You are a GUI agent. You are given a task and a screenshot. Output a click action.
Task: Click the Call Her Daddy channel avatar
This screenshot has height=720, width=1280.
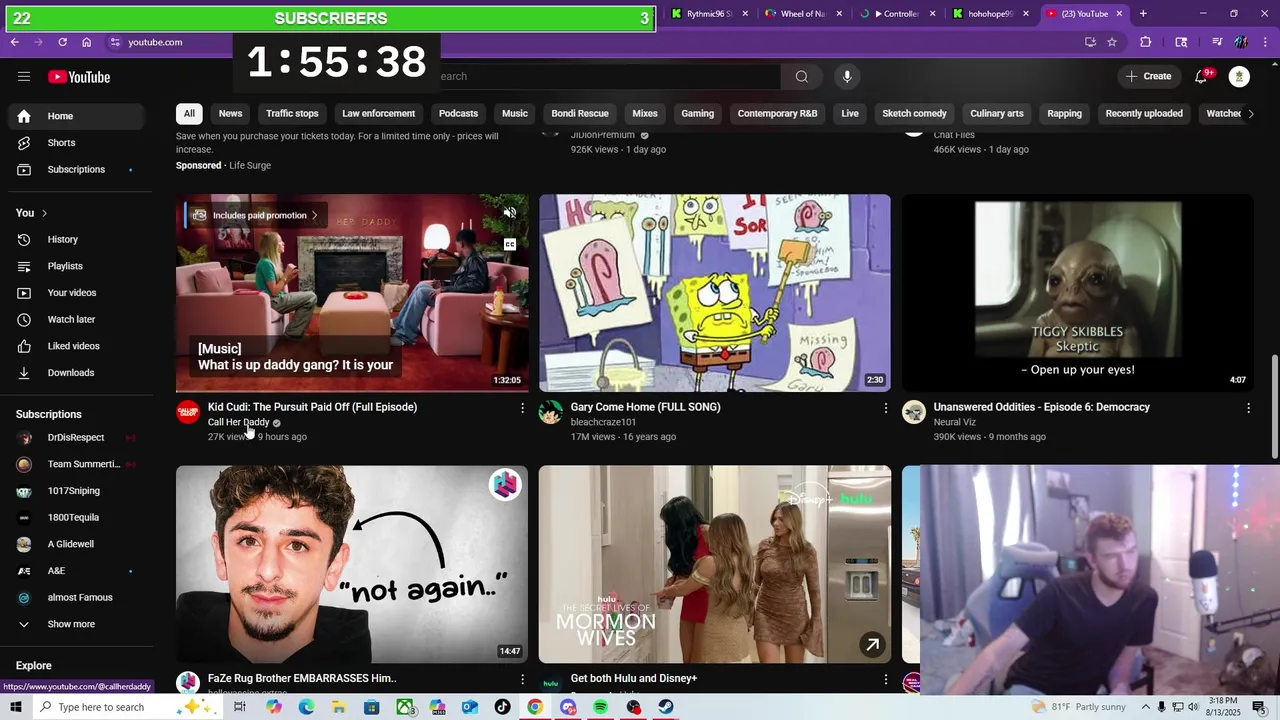pos(188,412)
